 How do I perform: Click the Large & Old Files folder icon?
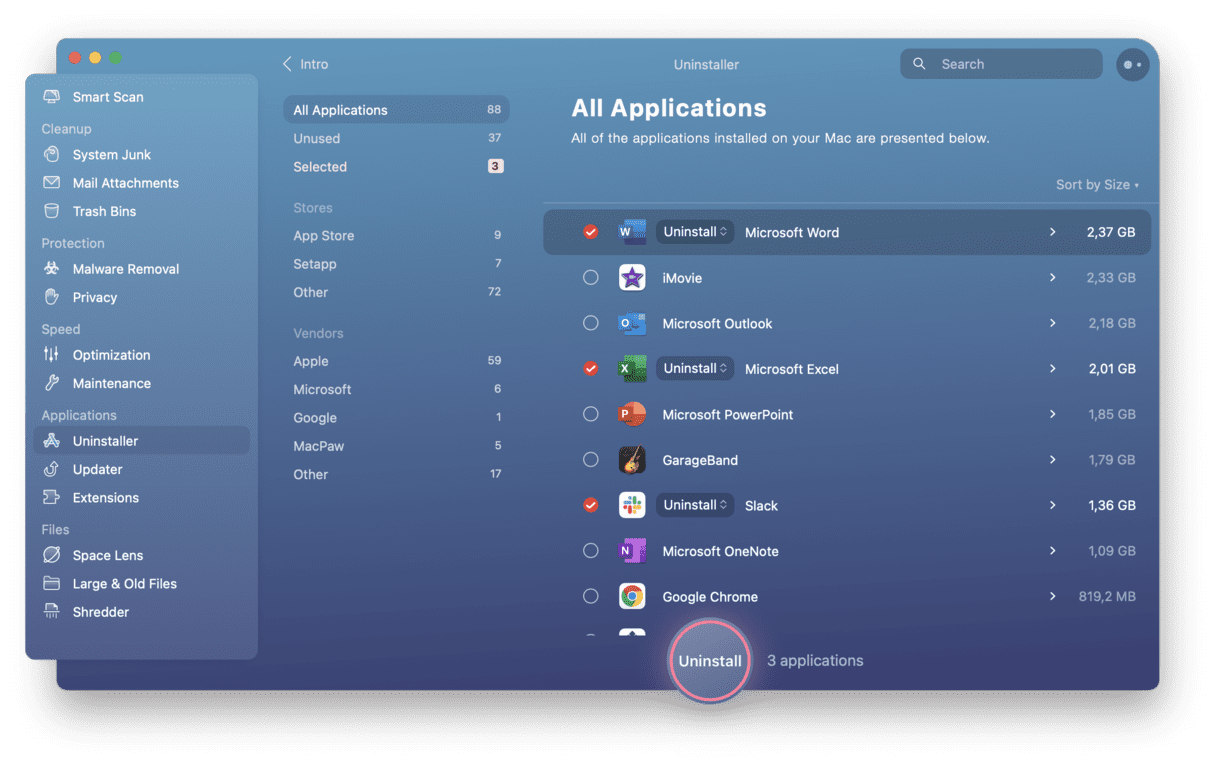51,583
